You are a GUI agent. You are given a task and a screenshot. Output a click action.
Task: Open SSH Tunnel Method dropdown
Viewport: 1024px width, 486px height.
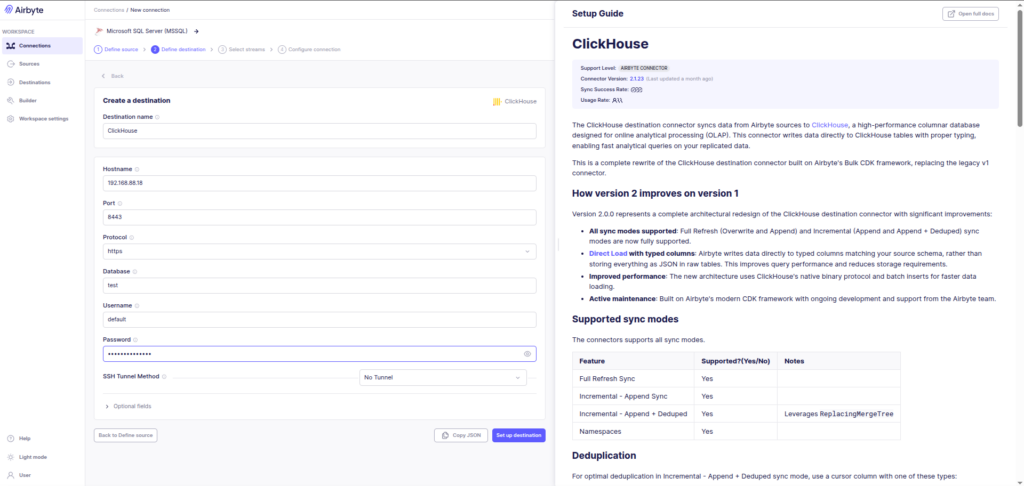coord(443,378)
